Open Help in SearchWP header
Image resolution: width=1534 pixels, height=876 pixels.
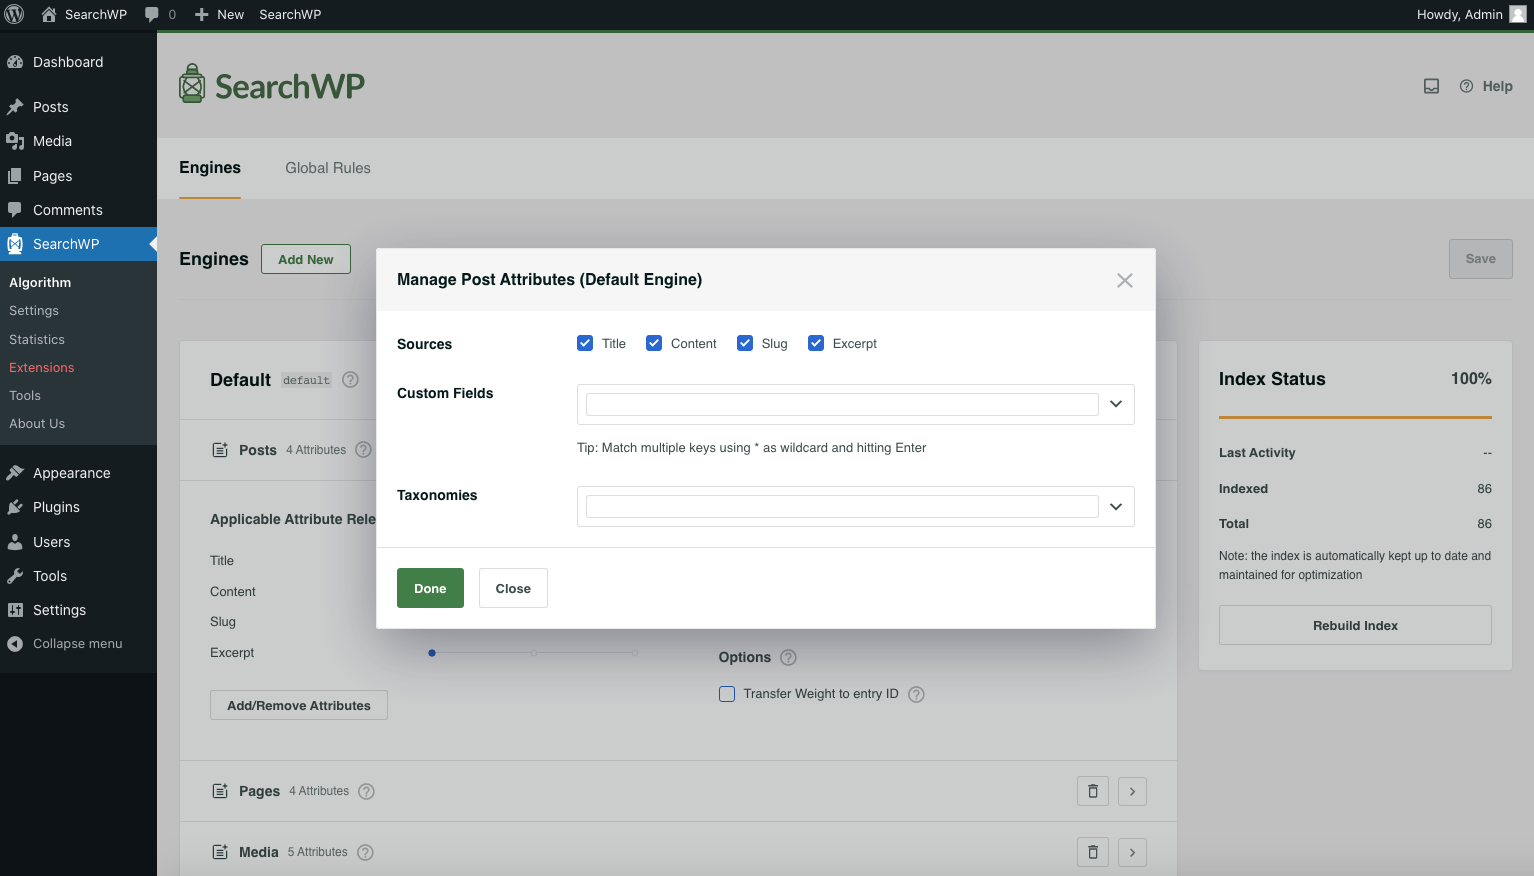[x=1486, y=86]
